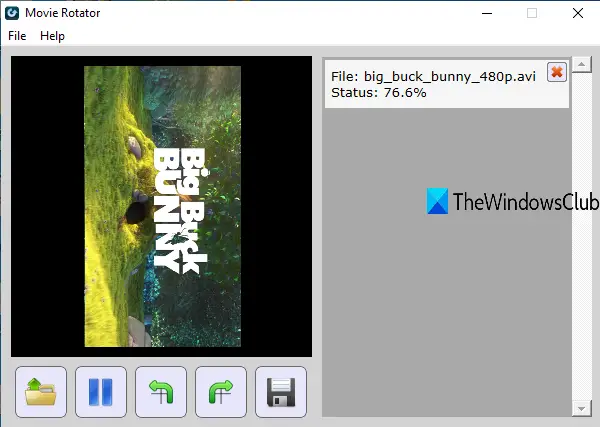Open a video file with the folder icon
The height and width of the screenshot is (427, 600).
(41, 392)
